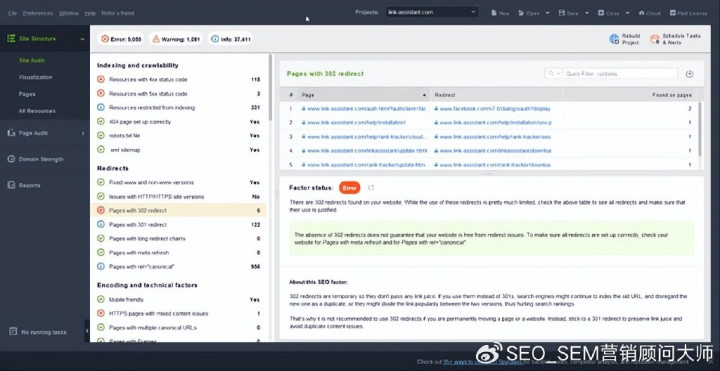The width and height of the screenshot is (720, 371).
Task: Click the audit factors list scrollbar
Action: (x=270, y=87)
